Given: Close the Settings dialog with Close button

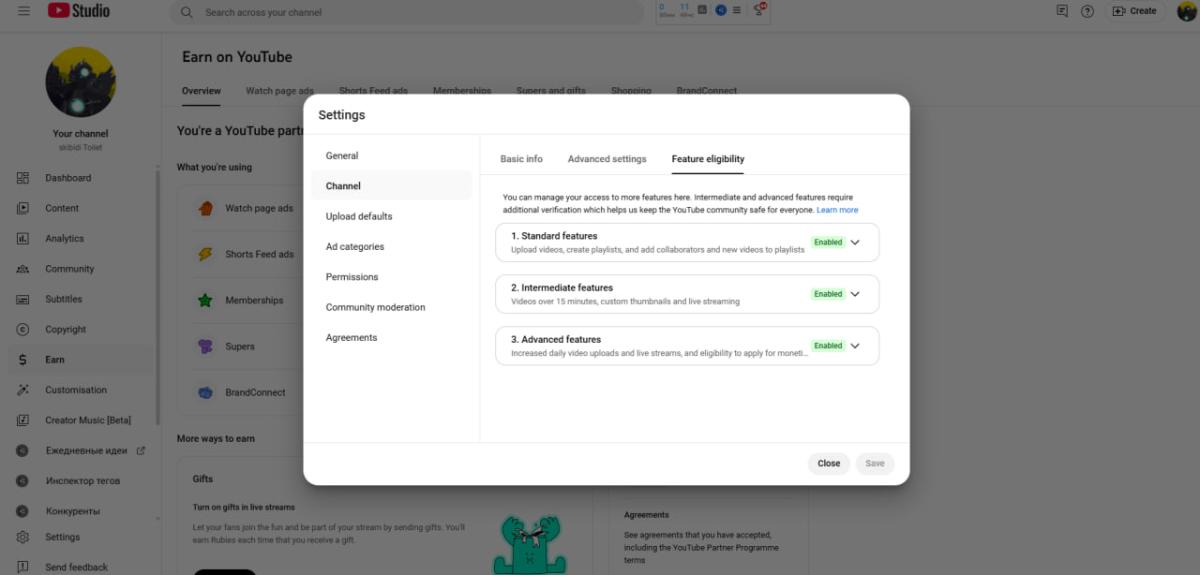Looking at the screenshot, I should (x=829, y=464).
